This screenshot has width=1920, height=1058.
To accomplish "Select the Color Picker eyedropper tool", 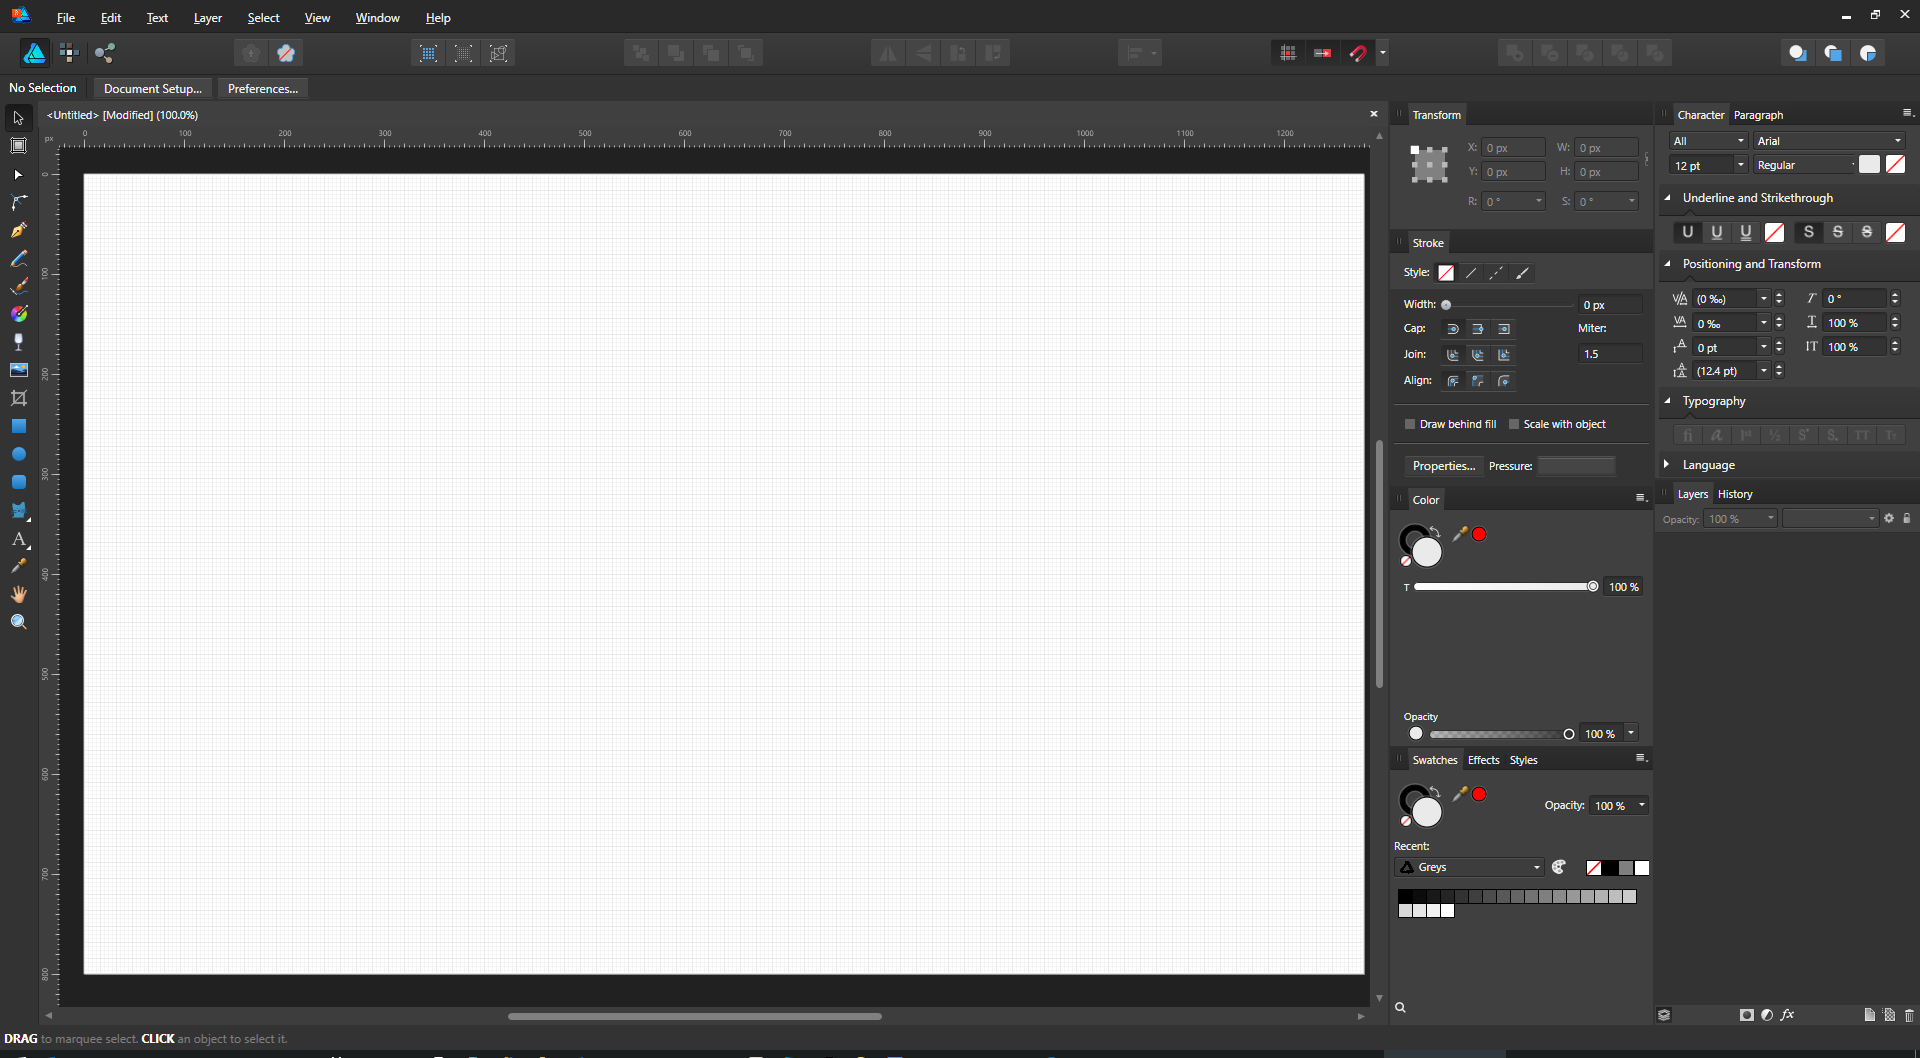I will [x=18, y=566].
